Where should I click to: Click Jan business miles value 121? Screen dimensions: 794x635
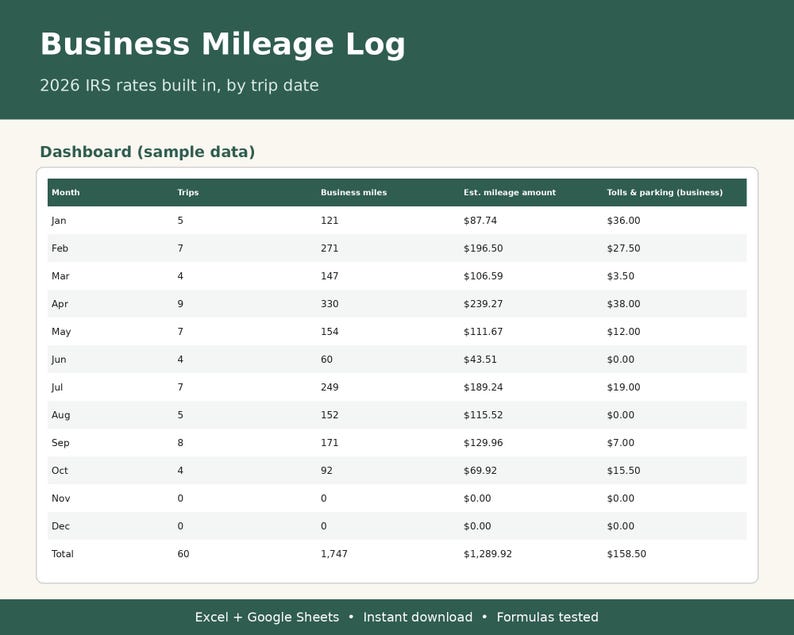click(329, 221)
